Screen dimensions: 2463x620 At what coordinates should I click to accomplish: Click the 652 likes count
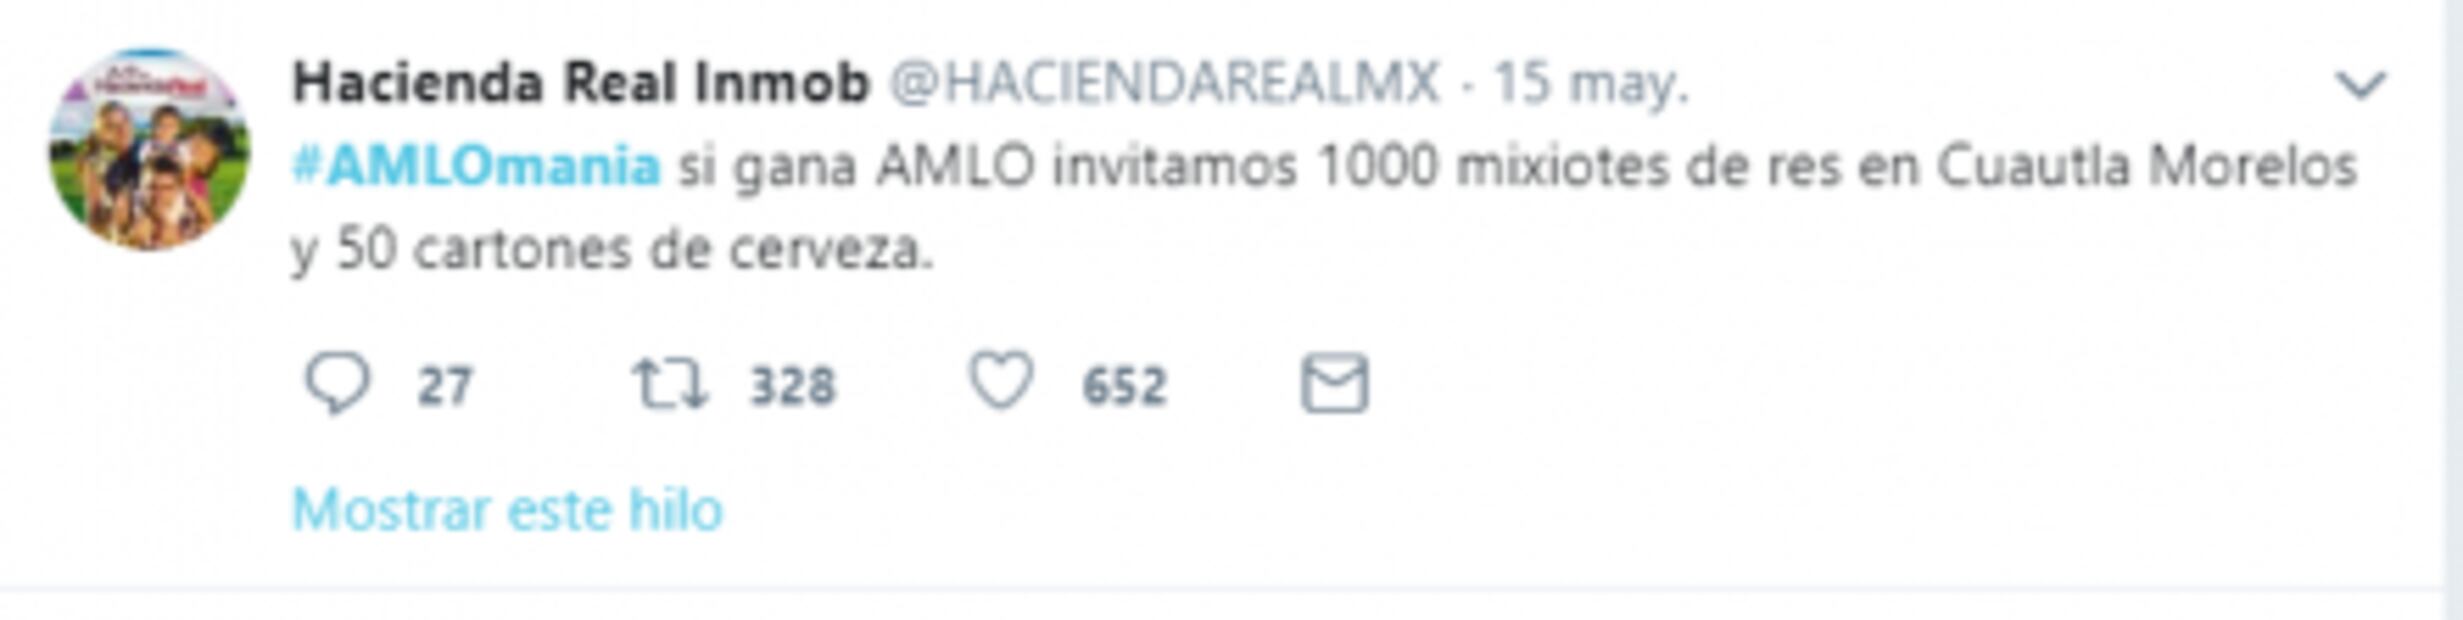coord(1125,386)
